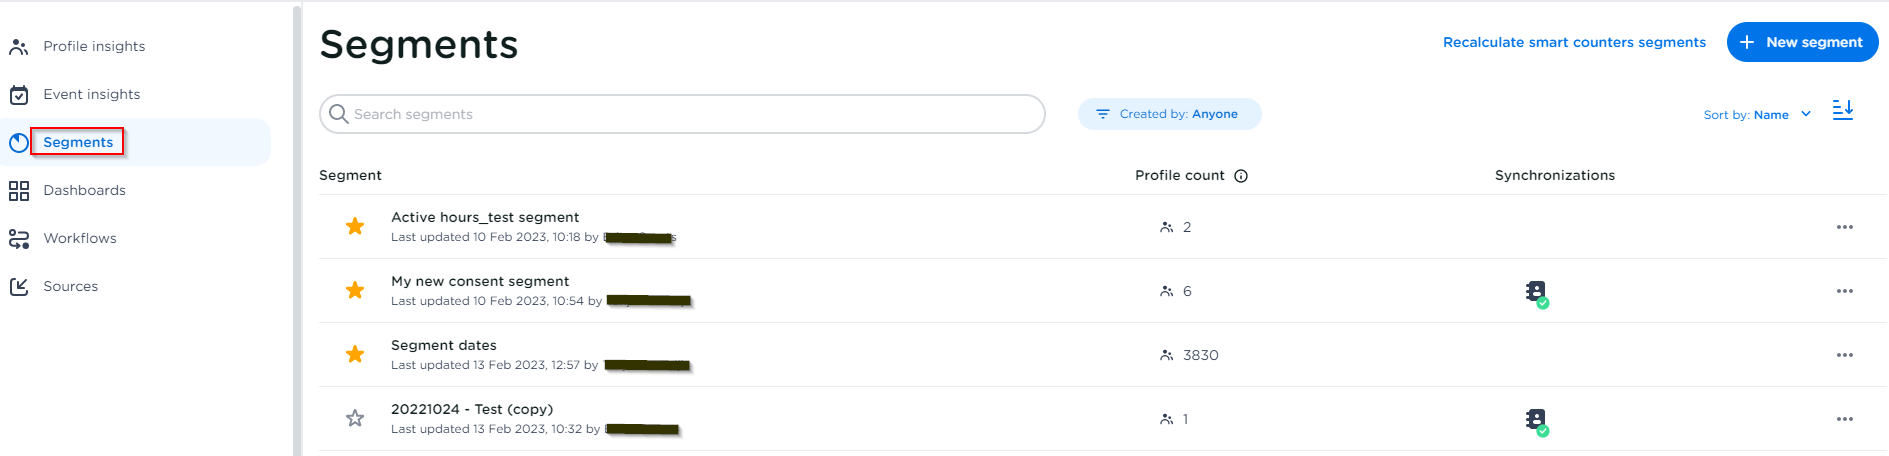Click the Dashboards grid icon

point(19,191)
